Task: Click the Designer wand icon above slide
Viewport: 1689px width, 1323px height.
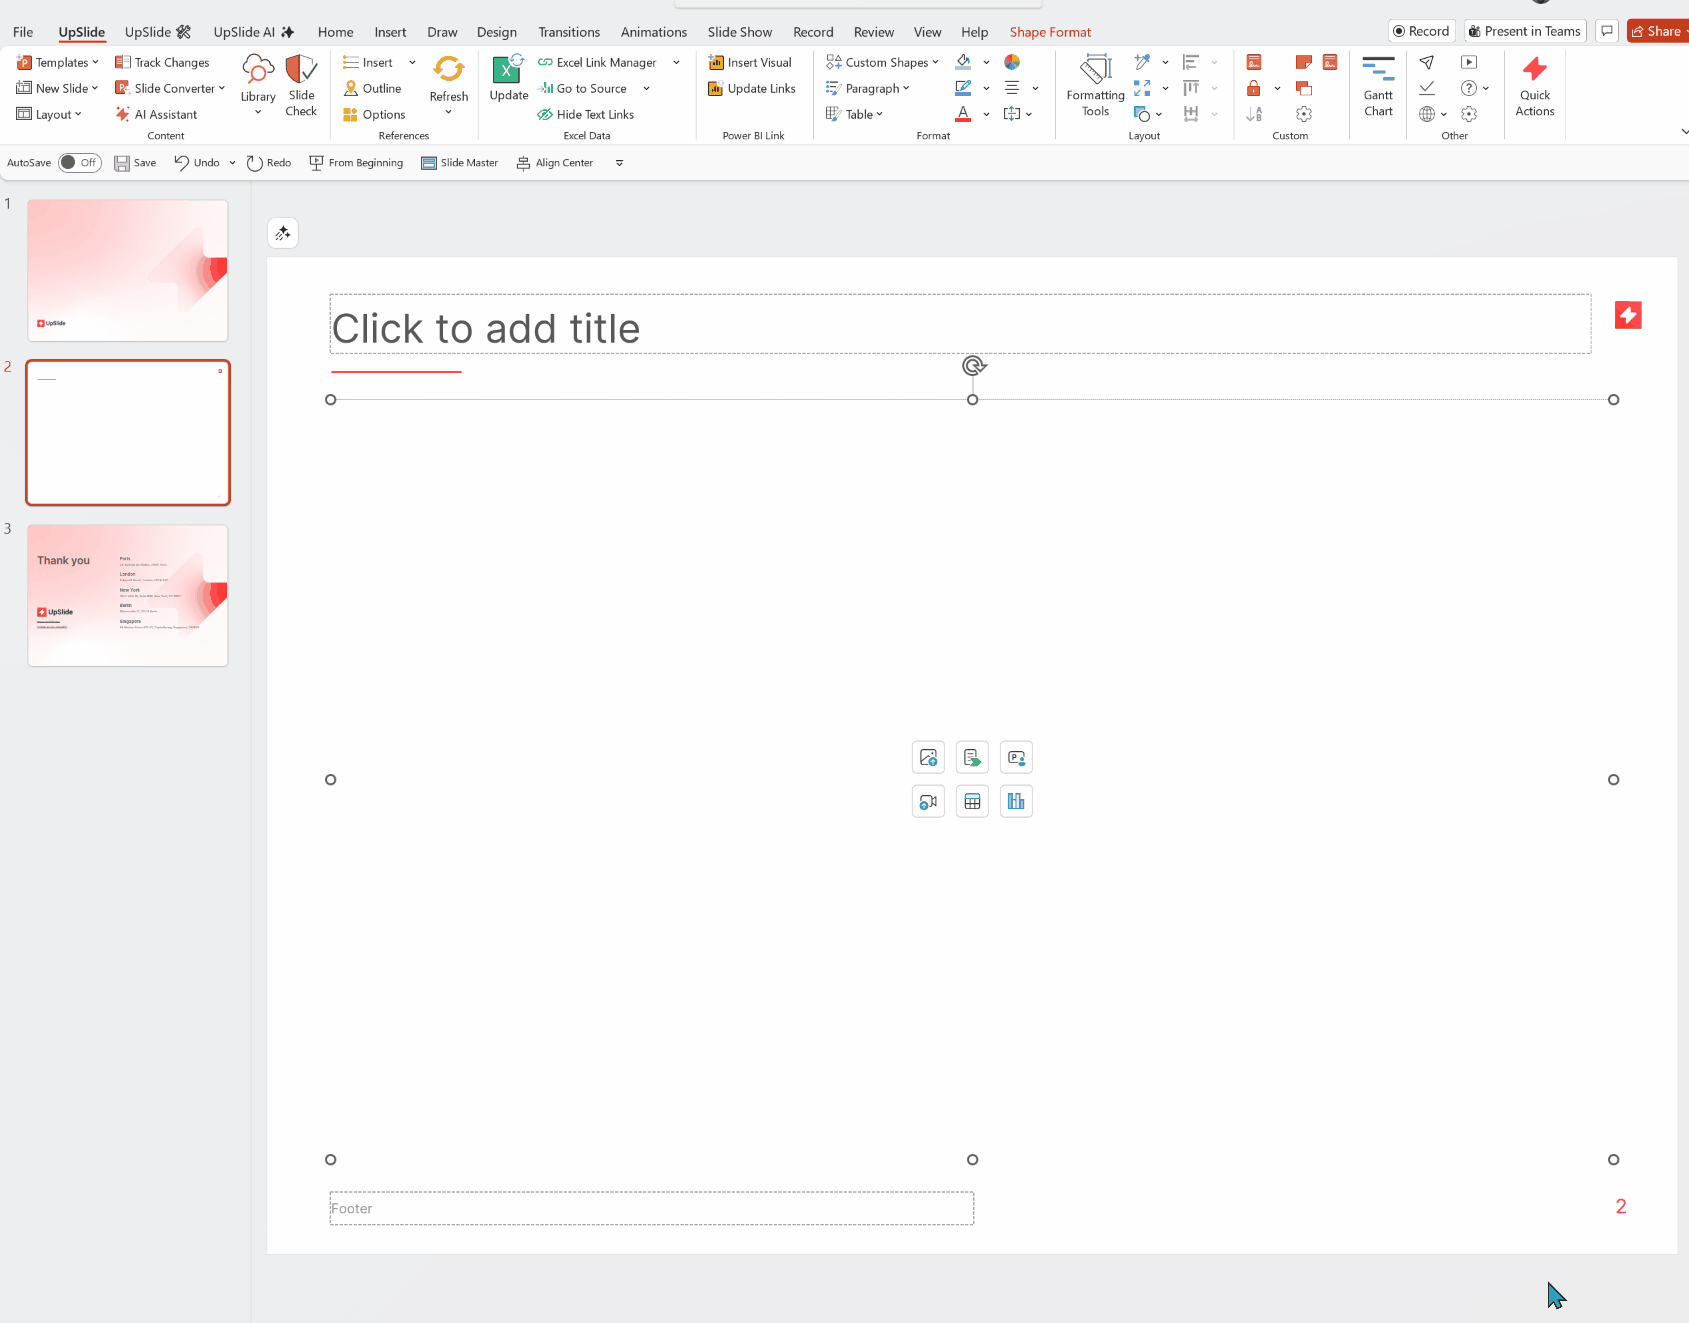Action: coord(283,233)
